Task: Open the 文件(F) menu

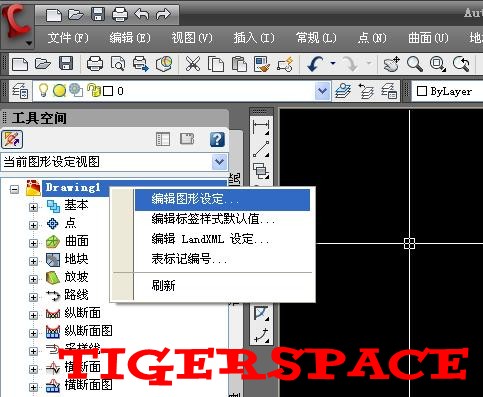Action: (x=68, y=38)
